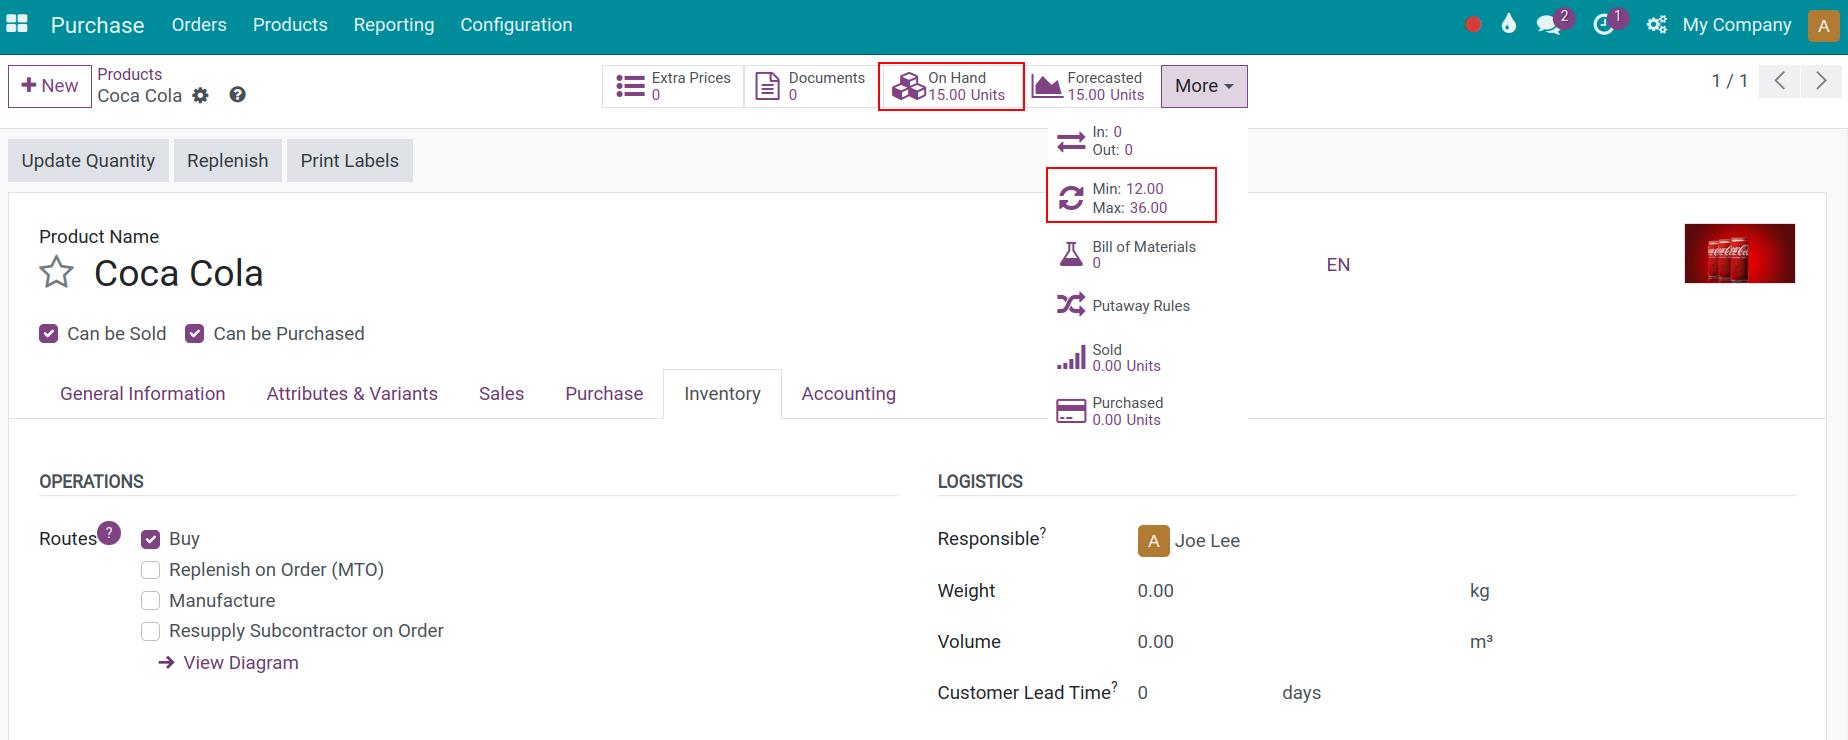Click Print Labels button

[350, 161]
